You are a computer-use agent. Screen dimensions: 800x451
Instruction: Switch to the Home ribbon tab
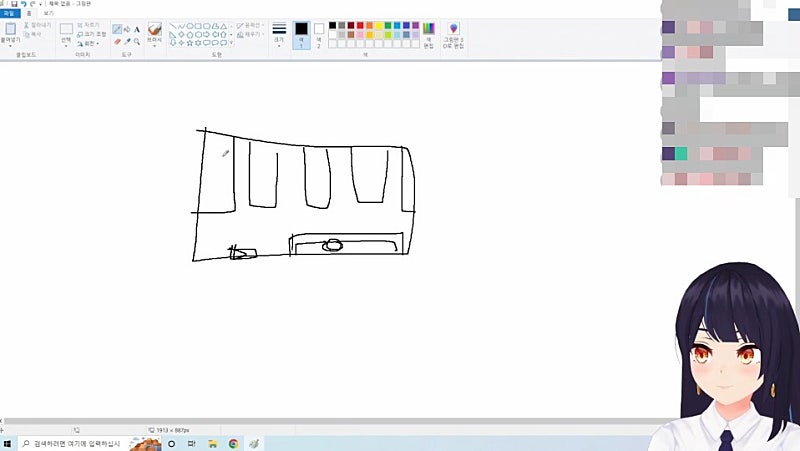pyautogui.click(x=29, y=13)
